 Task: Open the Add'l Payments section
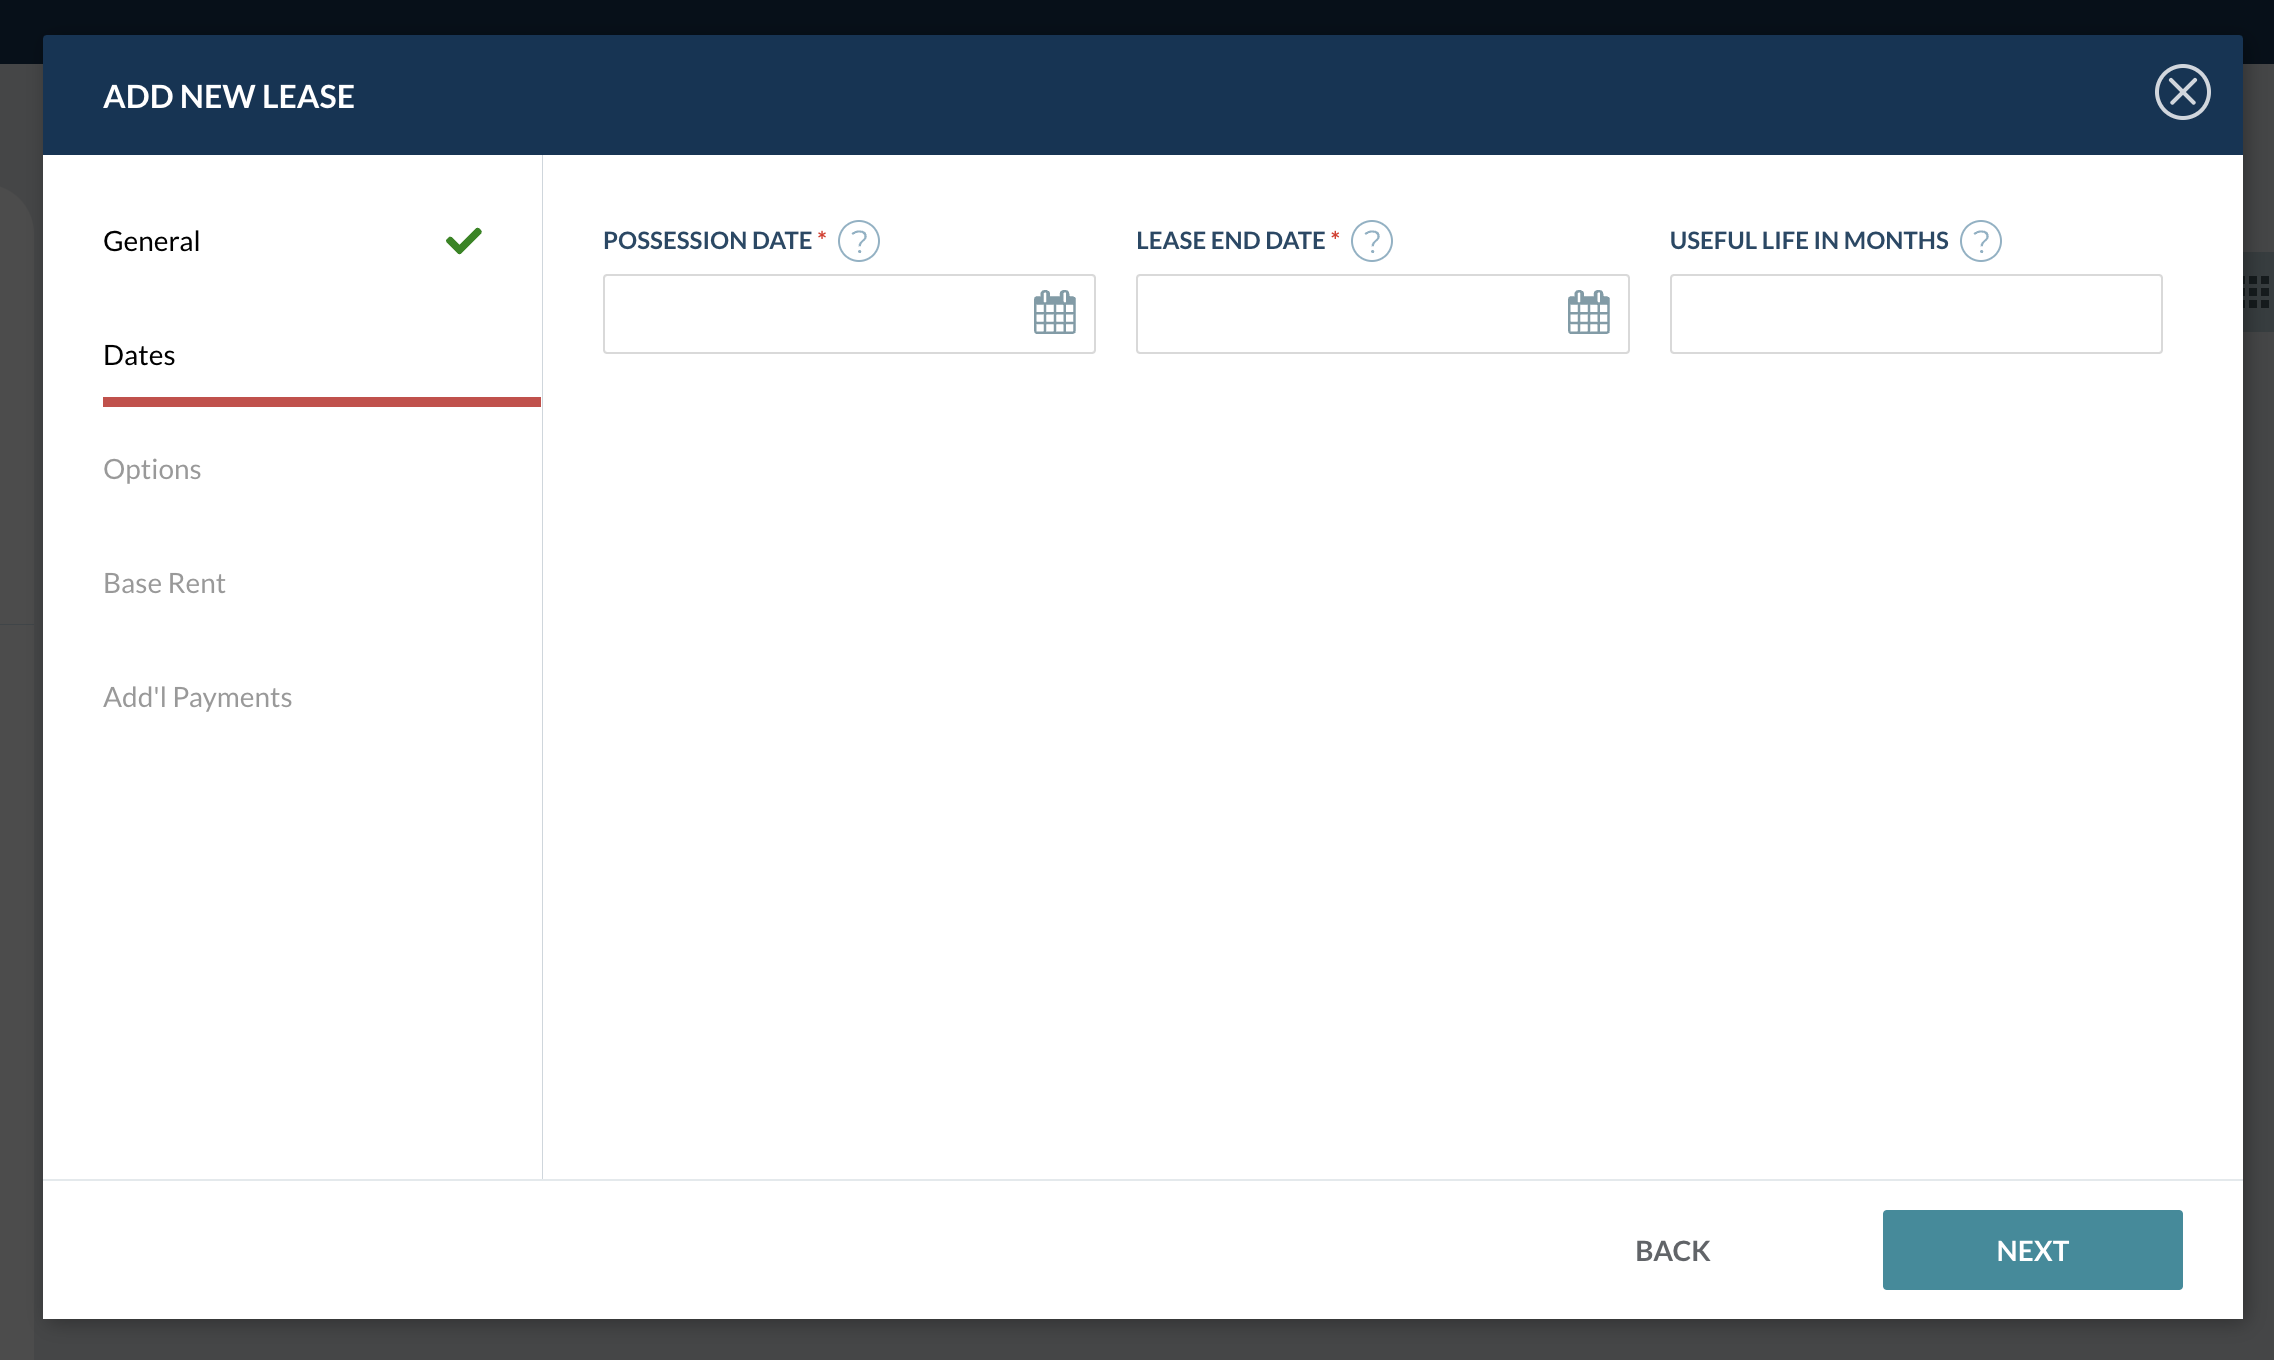pyautogui.click(x=197, y=696)
